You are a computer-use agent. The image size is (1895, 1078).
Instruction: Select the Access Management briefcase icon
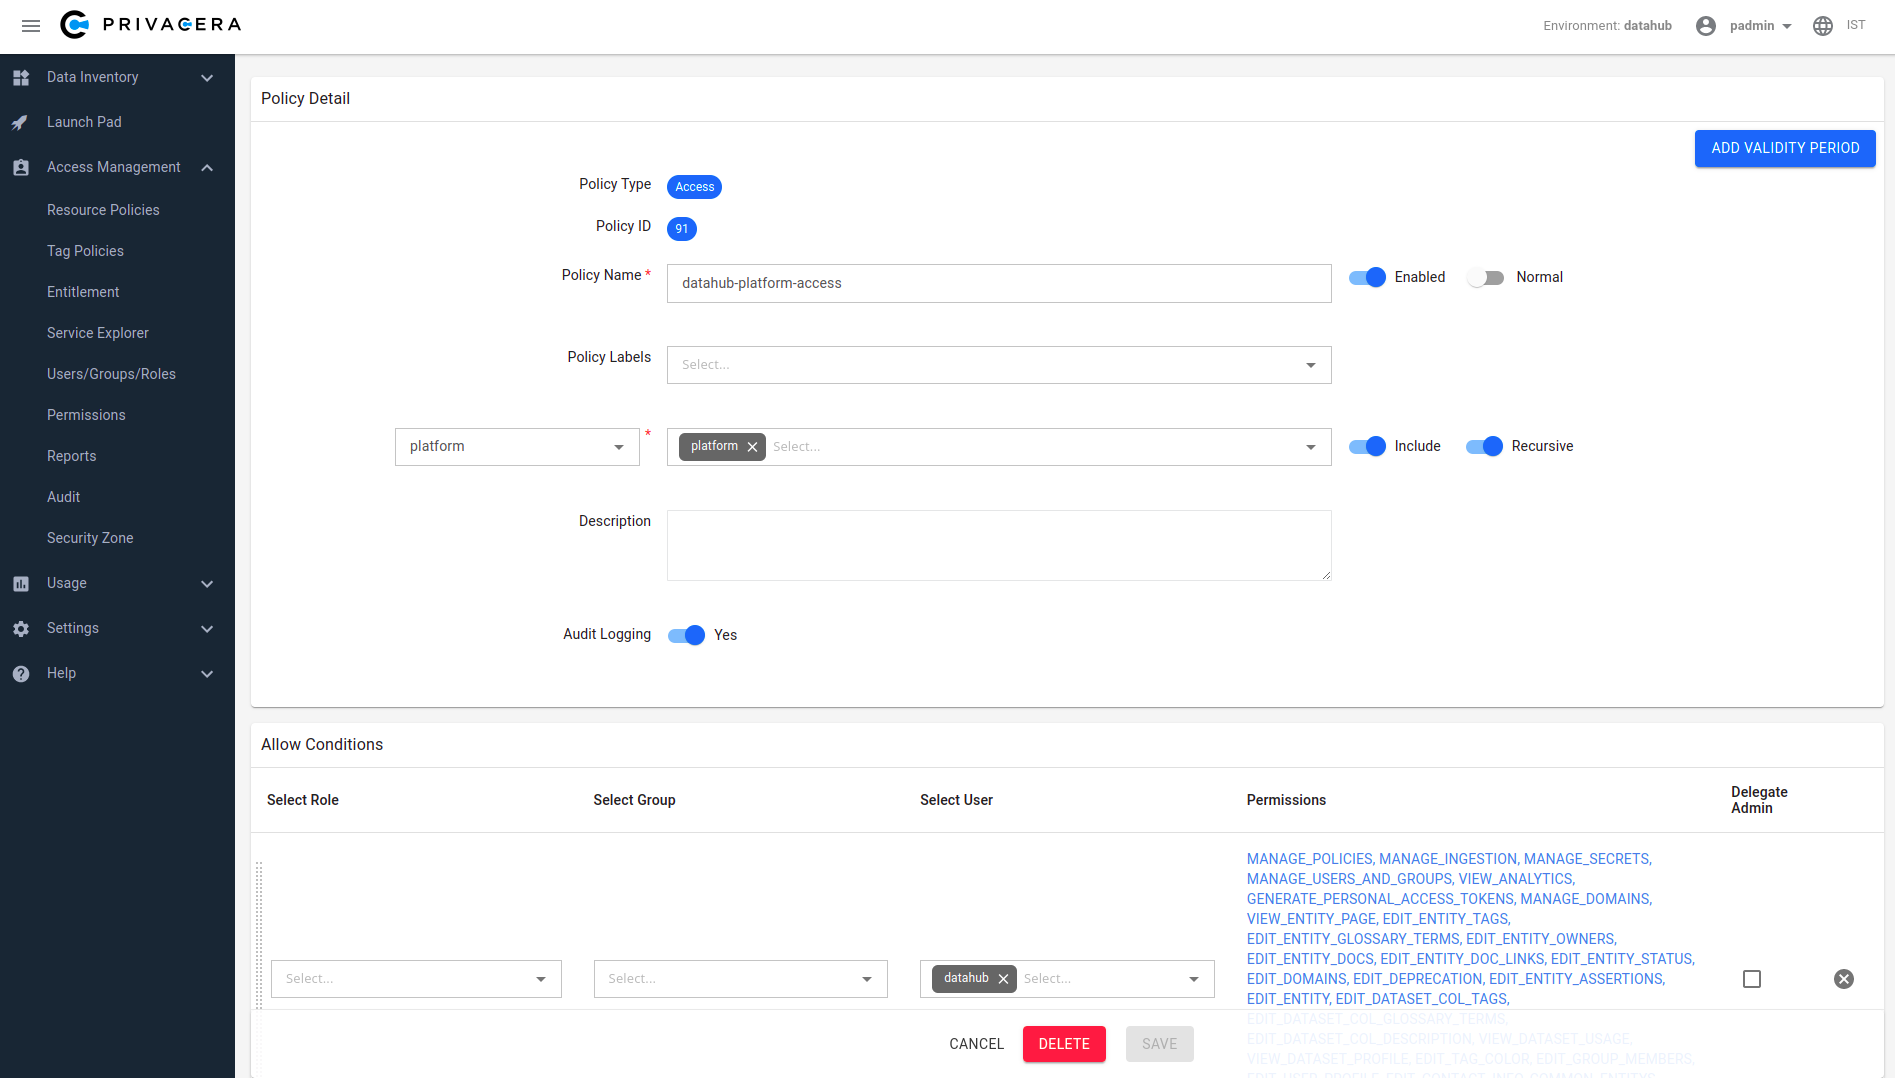[20, 167]
